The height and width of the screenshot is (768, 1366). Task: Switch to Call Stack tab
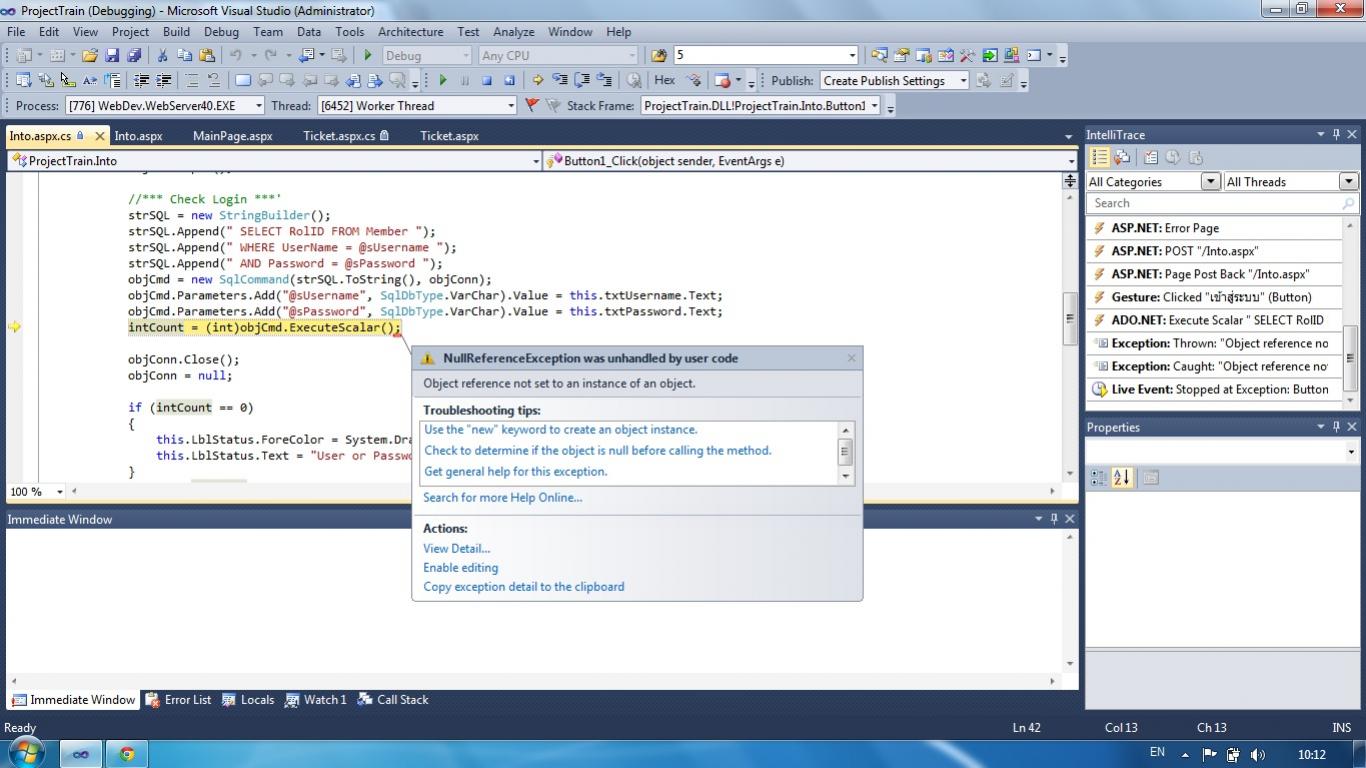click(x=393, y=700)
